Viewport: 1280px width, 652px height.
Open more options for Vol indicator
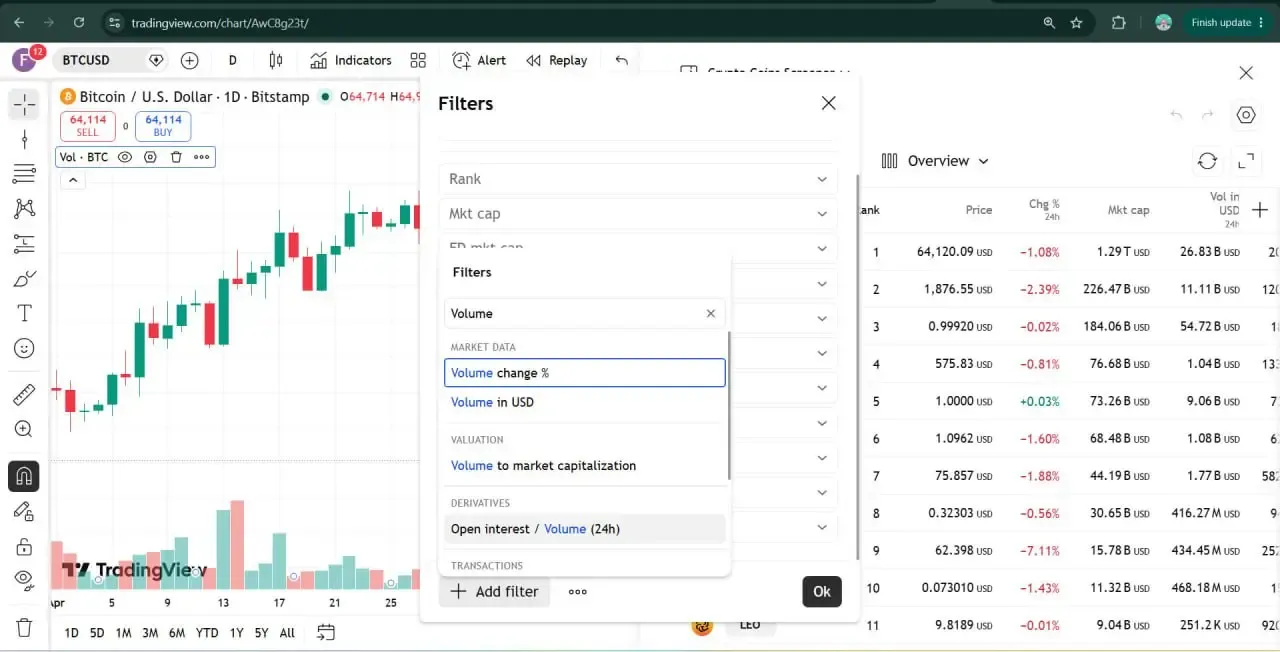point(201,157)
